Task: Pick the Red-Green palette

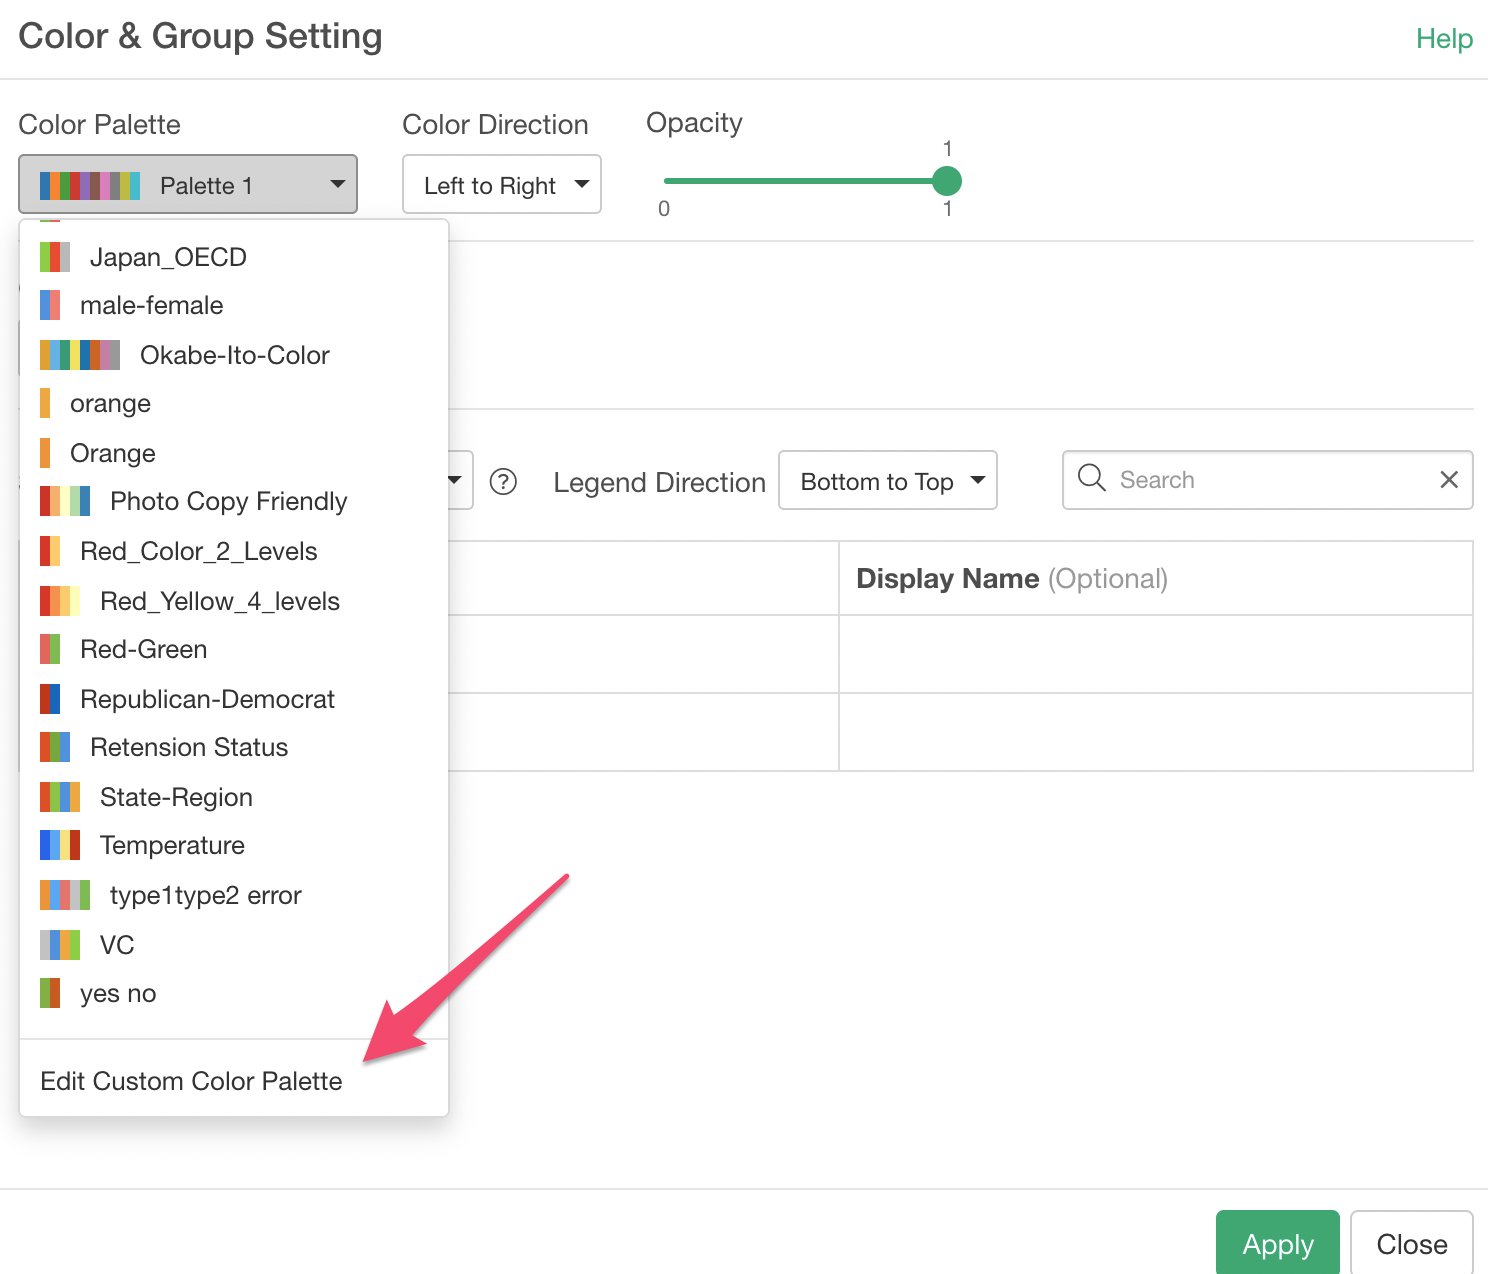Action: [x=234, y=649]
